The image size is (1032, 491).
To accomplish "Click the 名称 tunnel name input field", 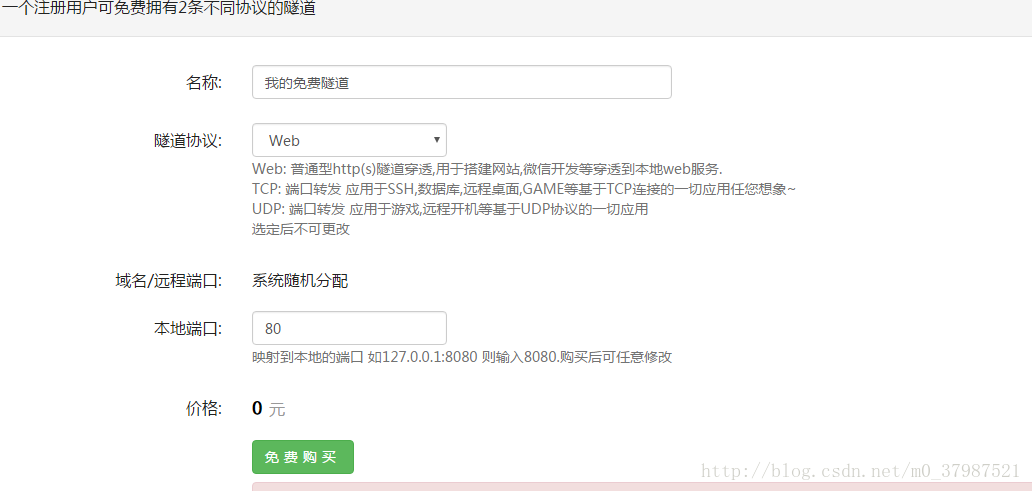I will click(x=461, y=82).
